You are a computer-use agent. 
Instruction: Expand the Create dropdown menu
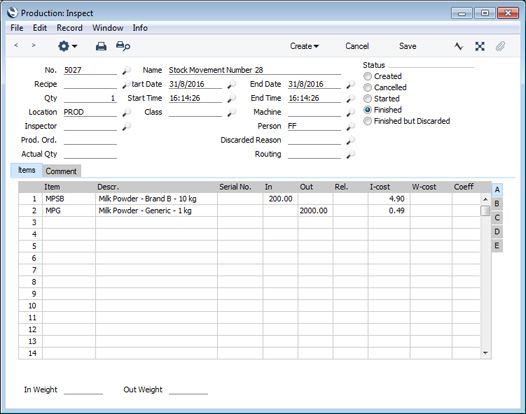coord(304,46)
